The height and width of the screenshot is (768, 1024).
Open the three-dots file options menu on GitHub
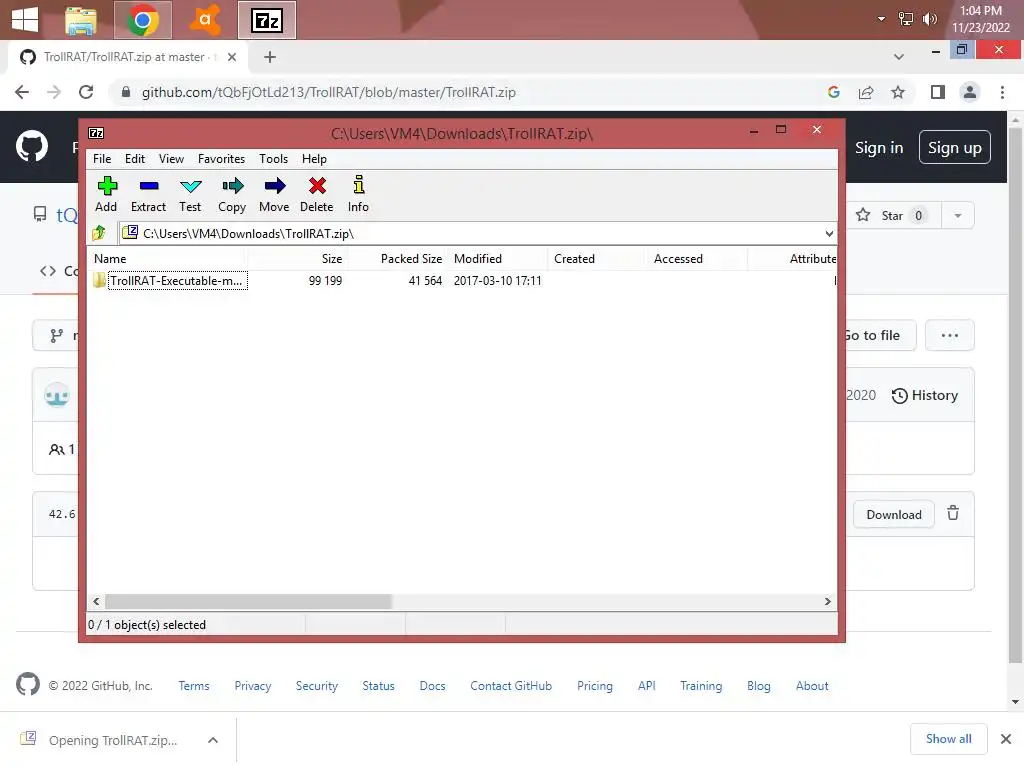950,335
